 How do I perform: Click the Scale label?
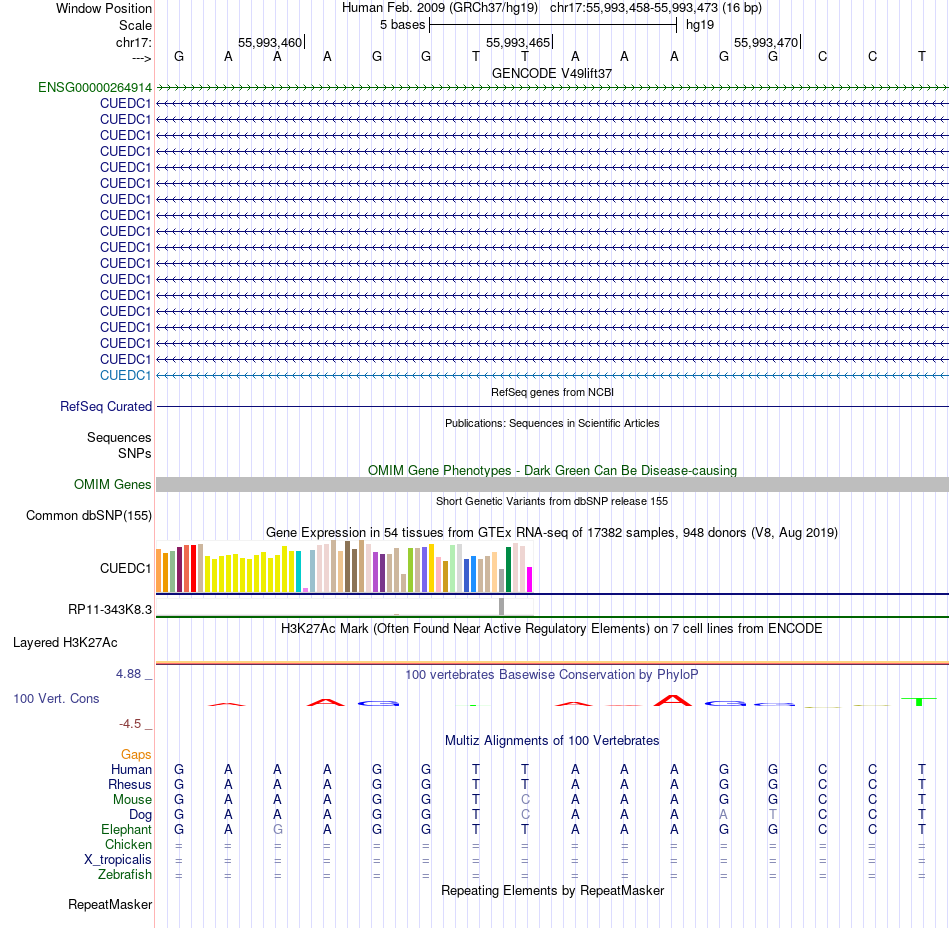135,25
